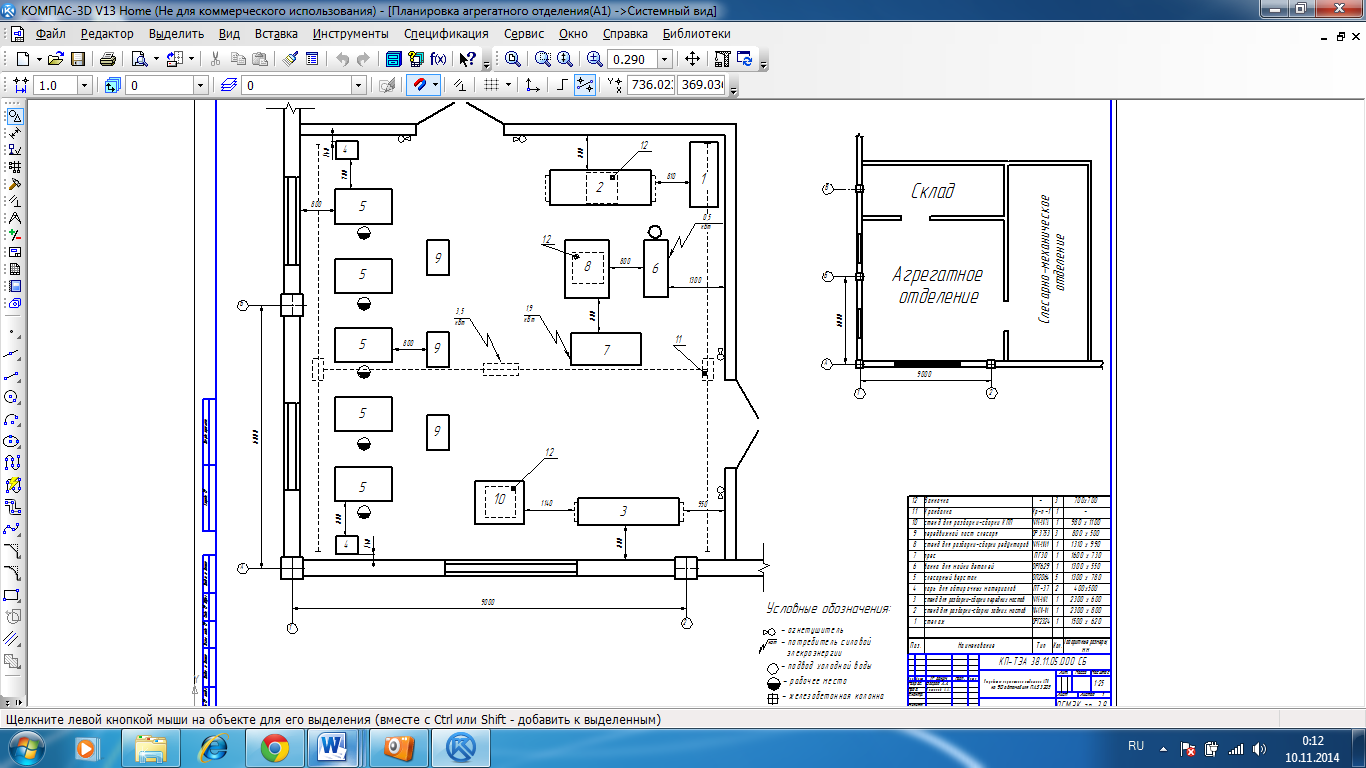Toggle the magnet snapping button
The image size is (1366, 768).
tap(421, 85)
